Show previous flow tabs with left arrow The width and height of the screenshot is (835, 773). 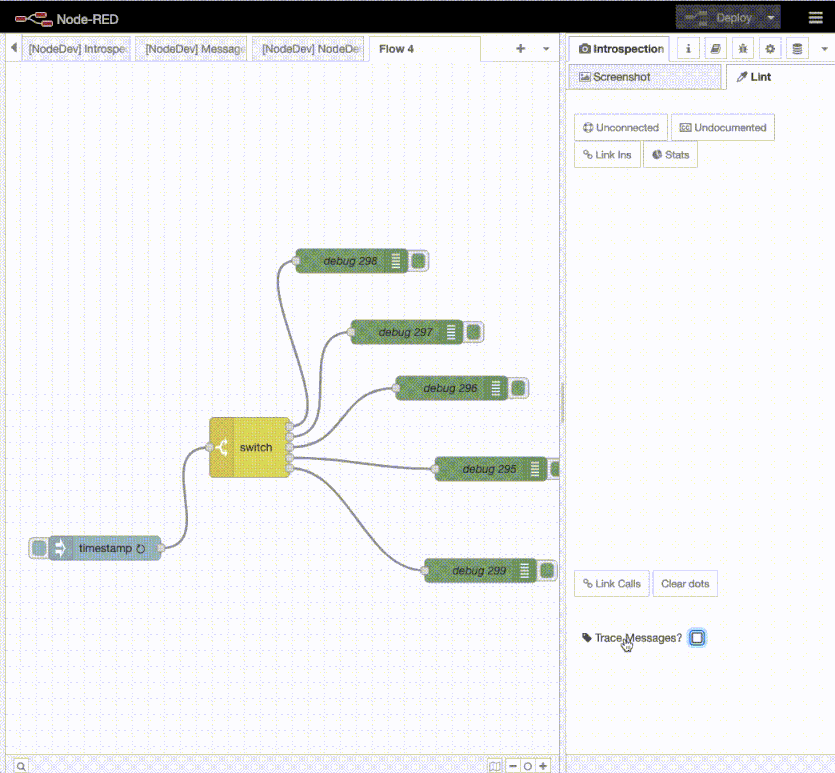pyautogui.click(x=14, y=48)
